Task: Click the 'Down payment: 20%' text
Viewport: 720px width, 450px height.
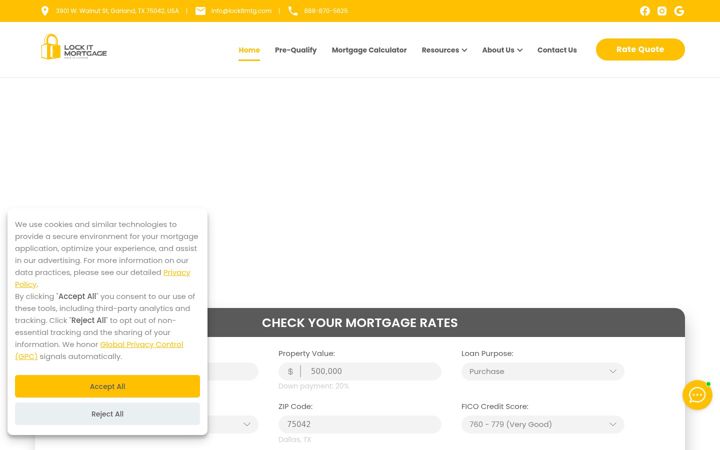Action: 314,386
